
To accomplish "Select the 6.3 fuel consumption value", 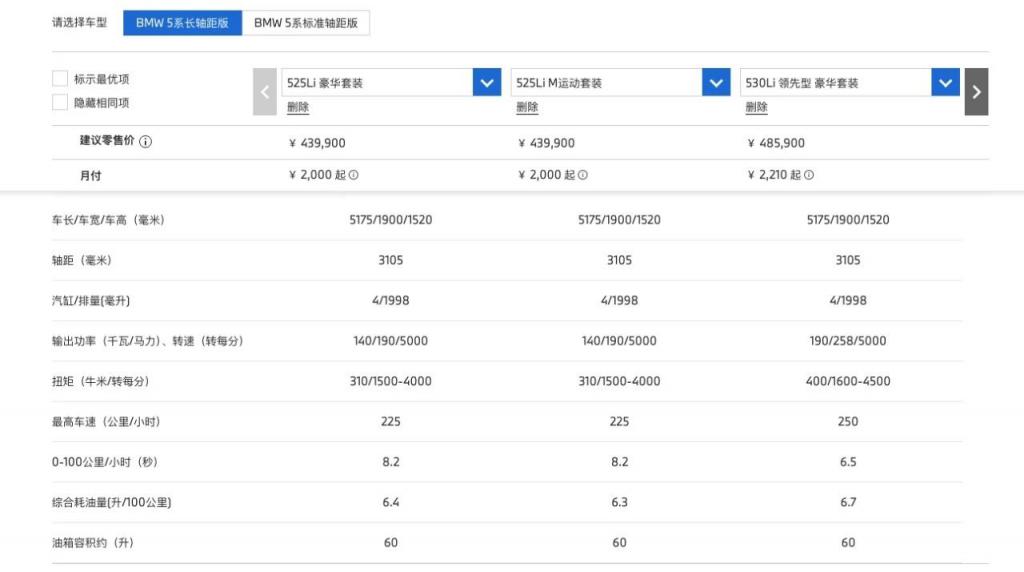I will pos(619,502).
